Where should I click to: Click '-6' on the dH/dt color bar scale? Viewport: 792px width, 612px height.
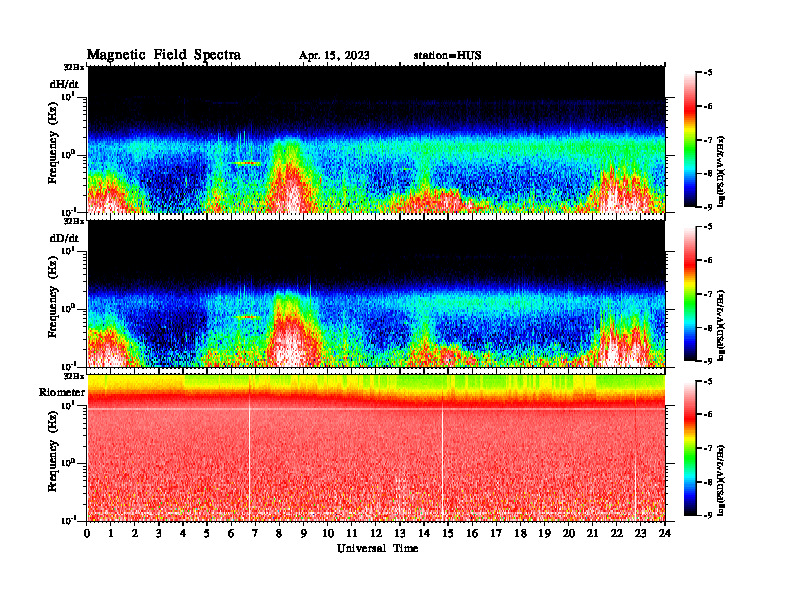tap(708, 106)
